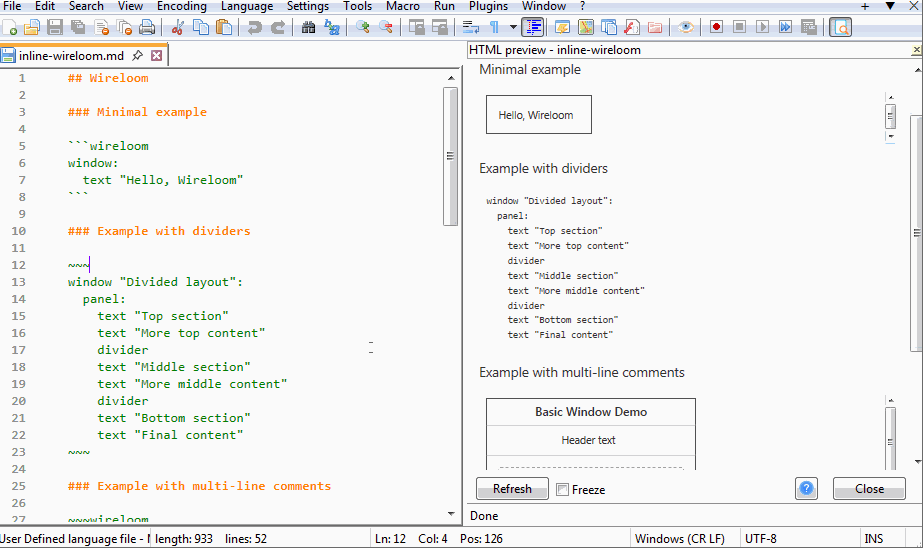Click the Playback macro triangle icon
This screenshot has height=548, width=923.
762,27
